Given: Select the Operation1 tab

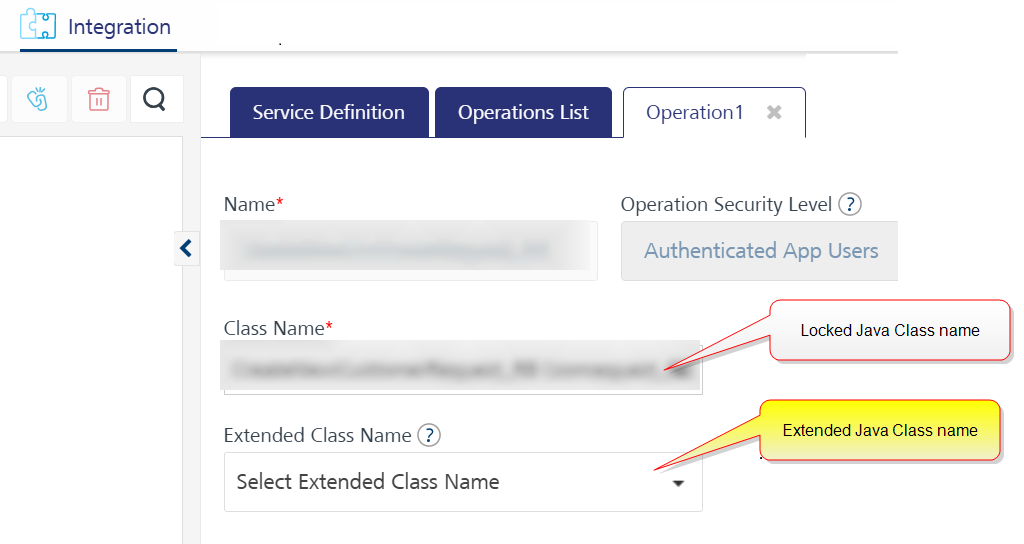Looking at the screenshot, I should 694,112.
